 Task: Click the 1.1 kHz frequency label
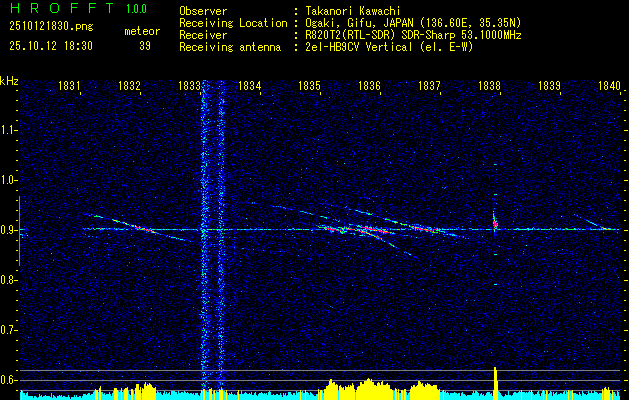[x=8, y=130]
